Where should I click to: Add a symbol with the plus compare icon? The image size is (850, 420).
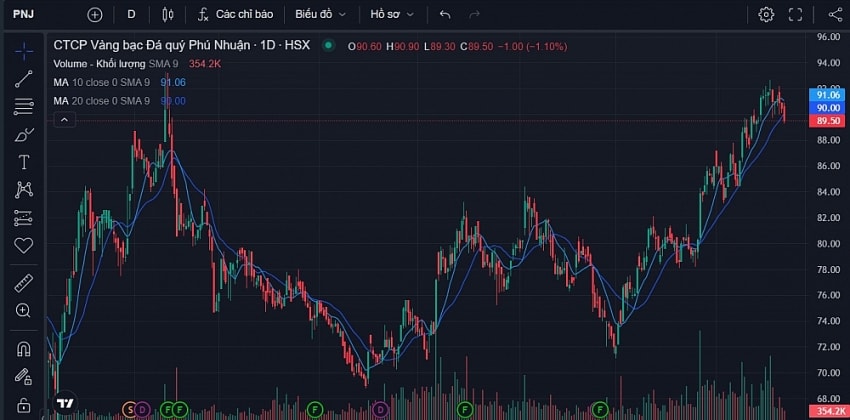pyautogui.click(x=95, y=15)
